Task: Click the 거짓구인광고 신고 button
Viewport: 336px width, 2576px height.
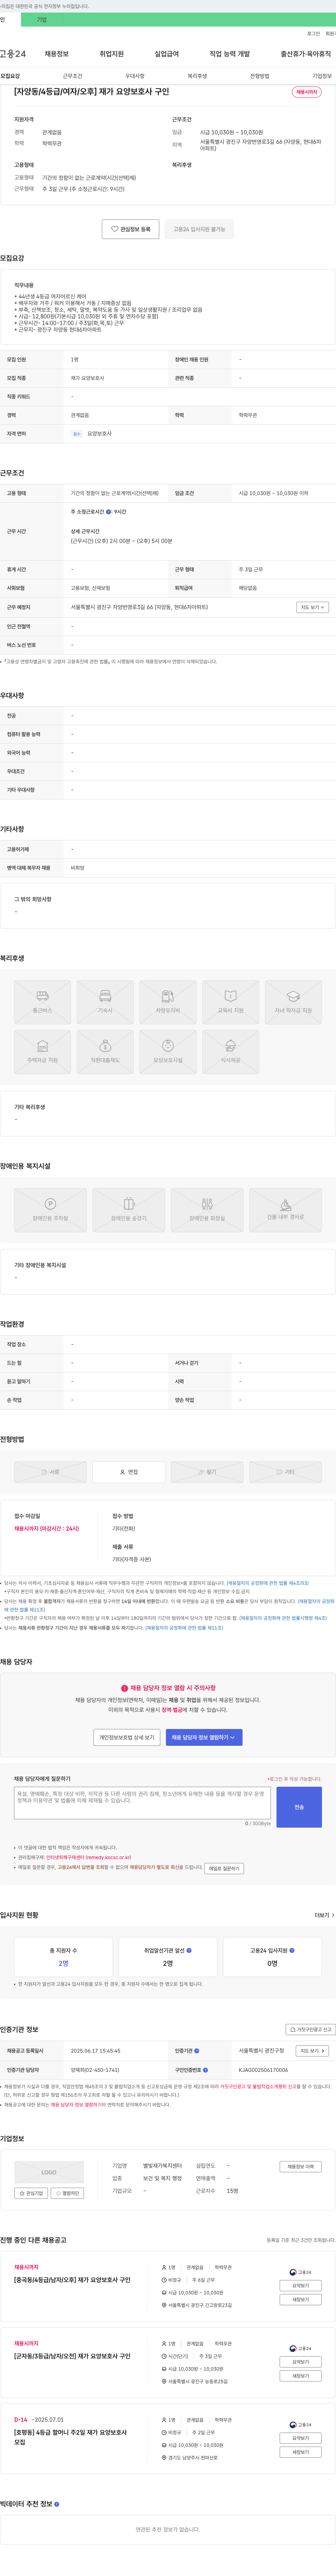Action: point(310,2029)
